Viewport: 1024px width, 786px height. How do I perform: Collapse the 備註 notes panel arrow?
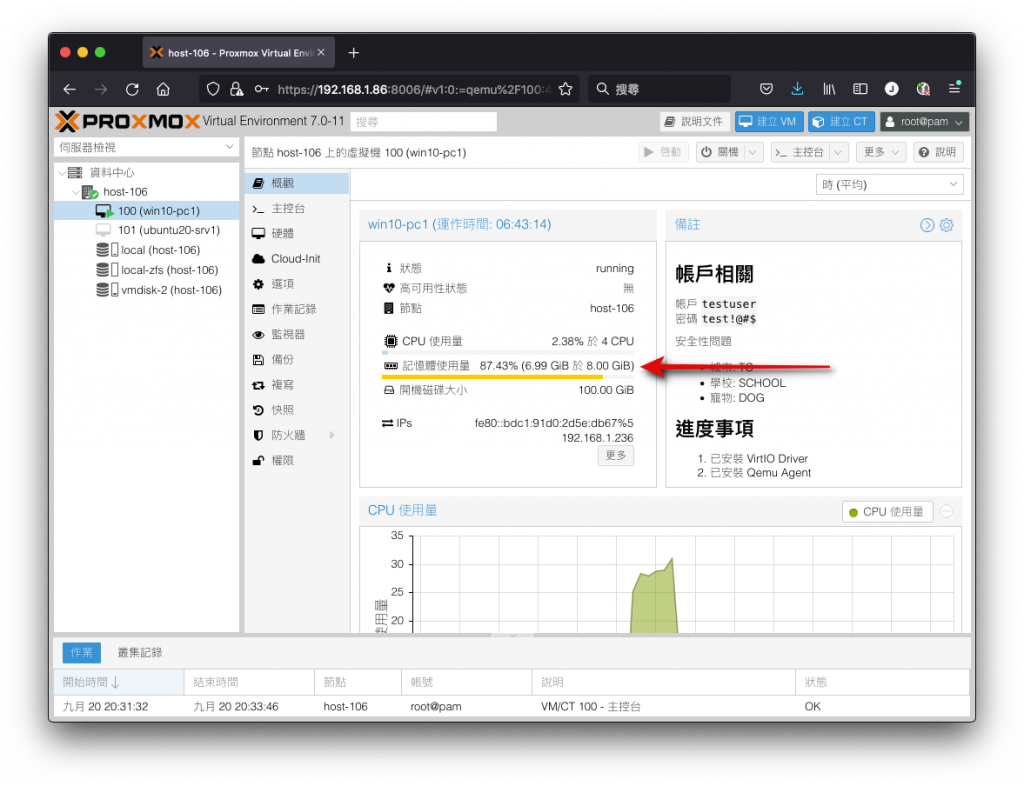(x=927, y=225)
